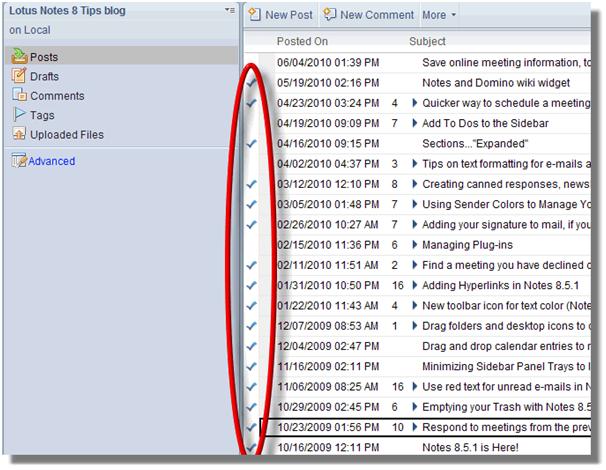This screenshot has height=470, width=606.
Task: Toggle checkmark for 05/19/2010 post
Action: click(252, 83)
